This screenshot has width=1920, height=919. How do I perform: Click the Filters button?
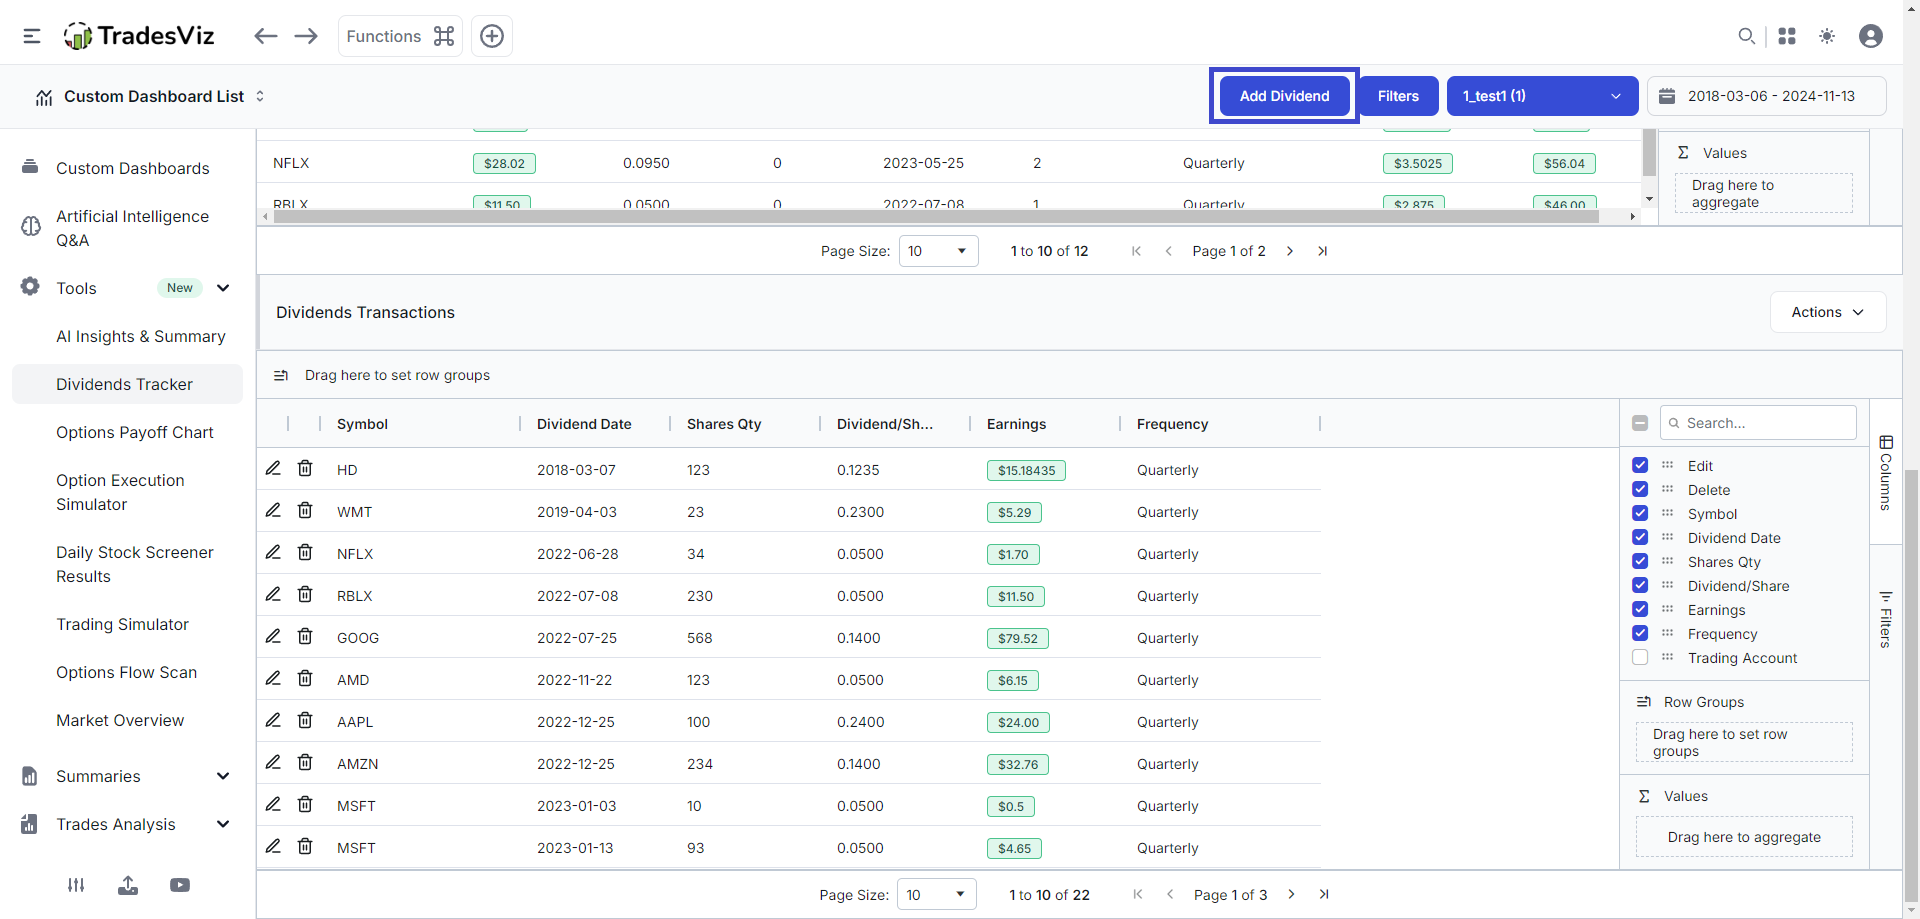pos(1398,96)
